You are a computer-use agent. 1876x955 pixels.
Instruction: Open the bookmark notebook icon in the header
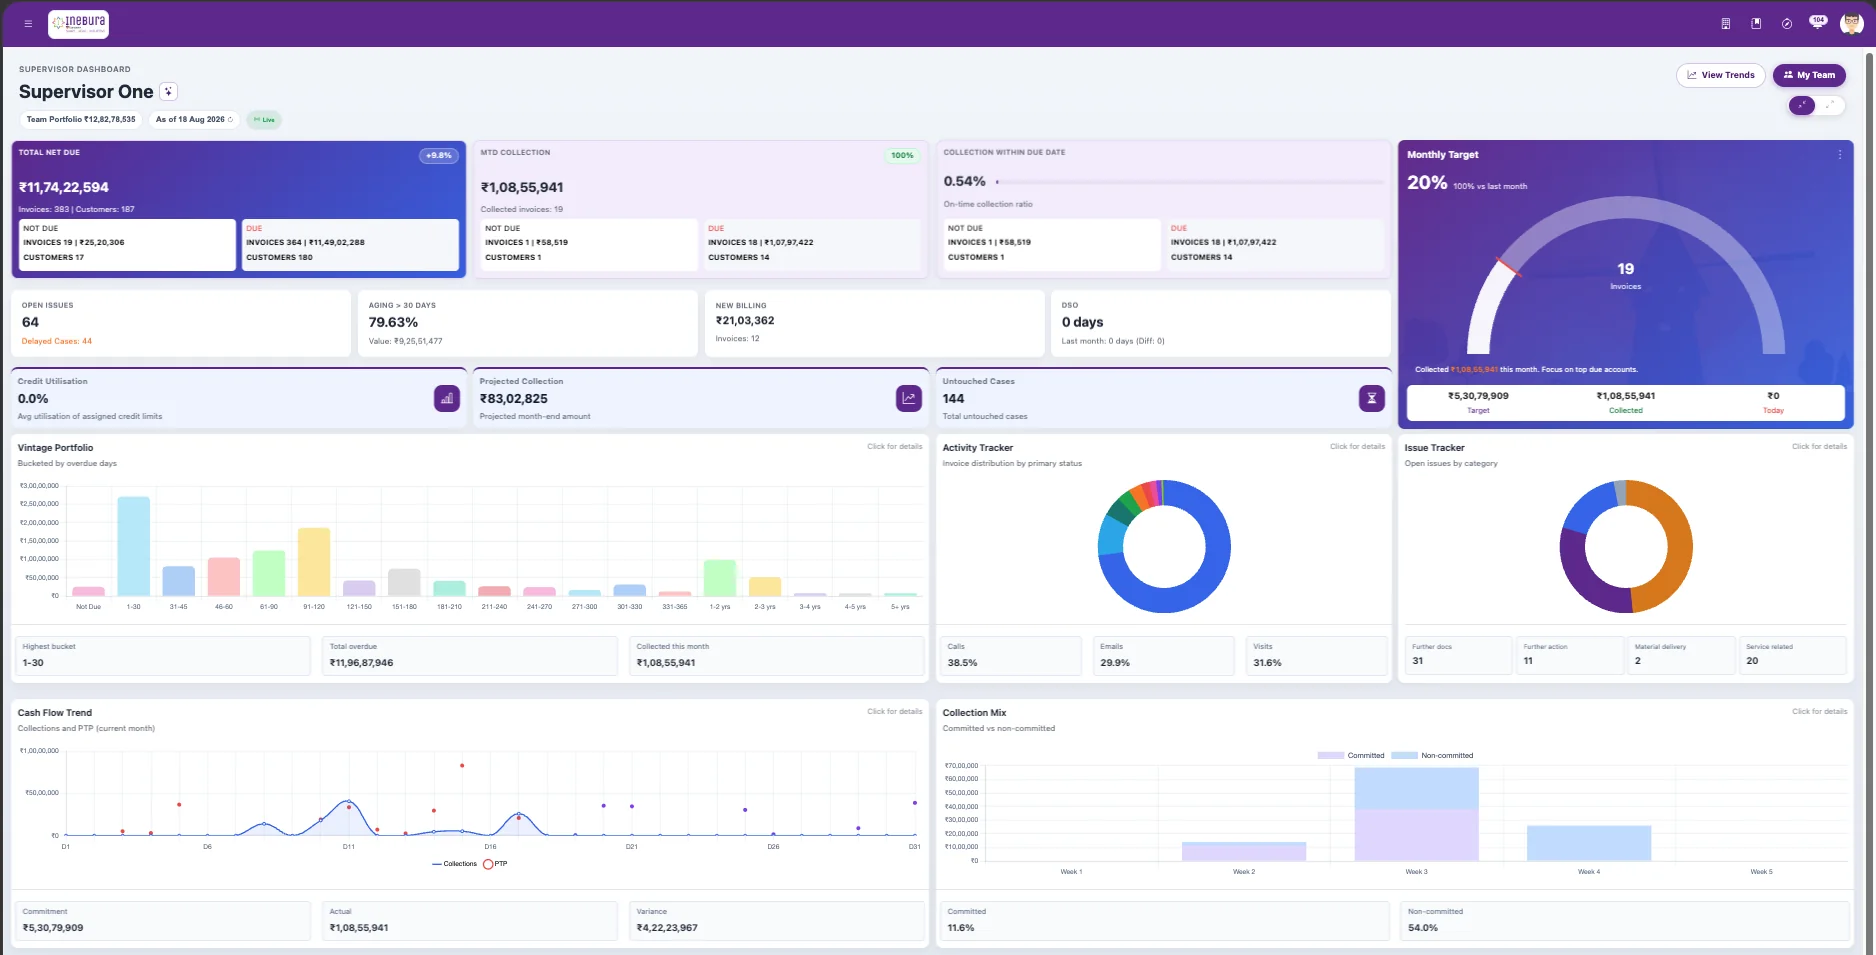tap(1755, 24)
